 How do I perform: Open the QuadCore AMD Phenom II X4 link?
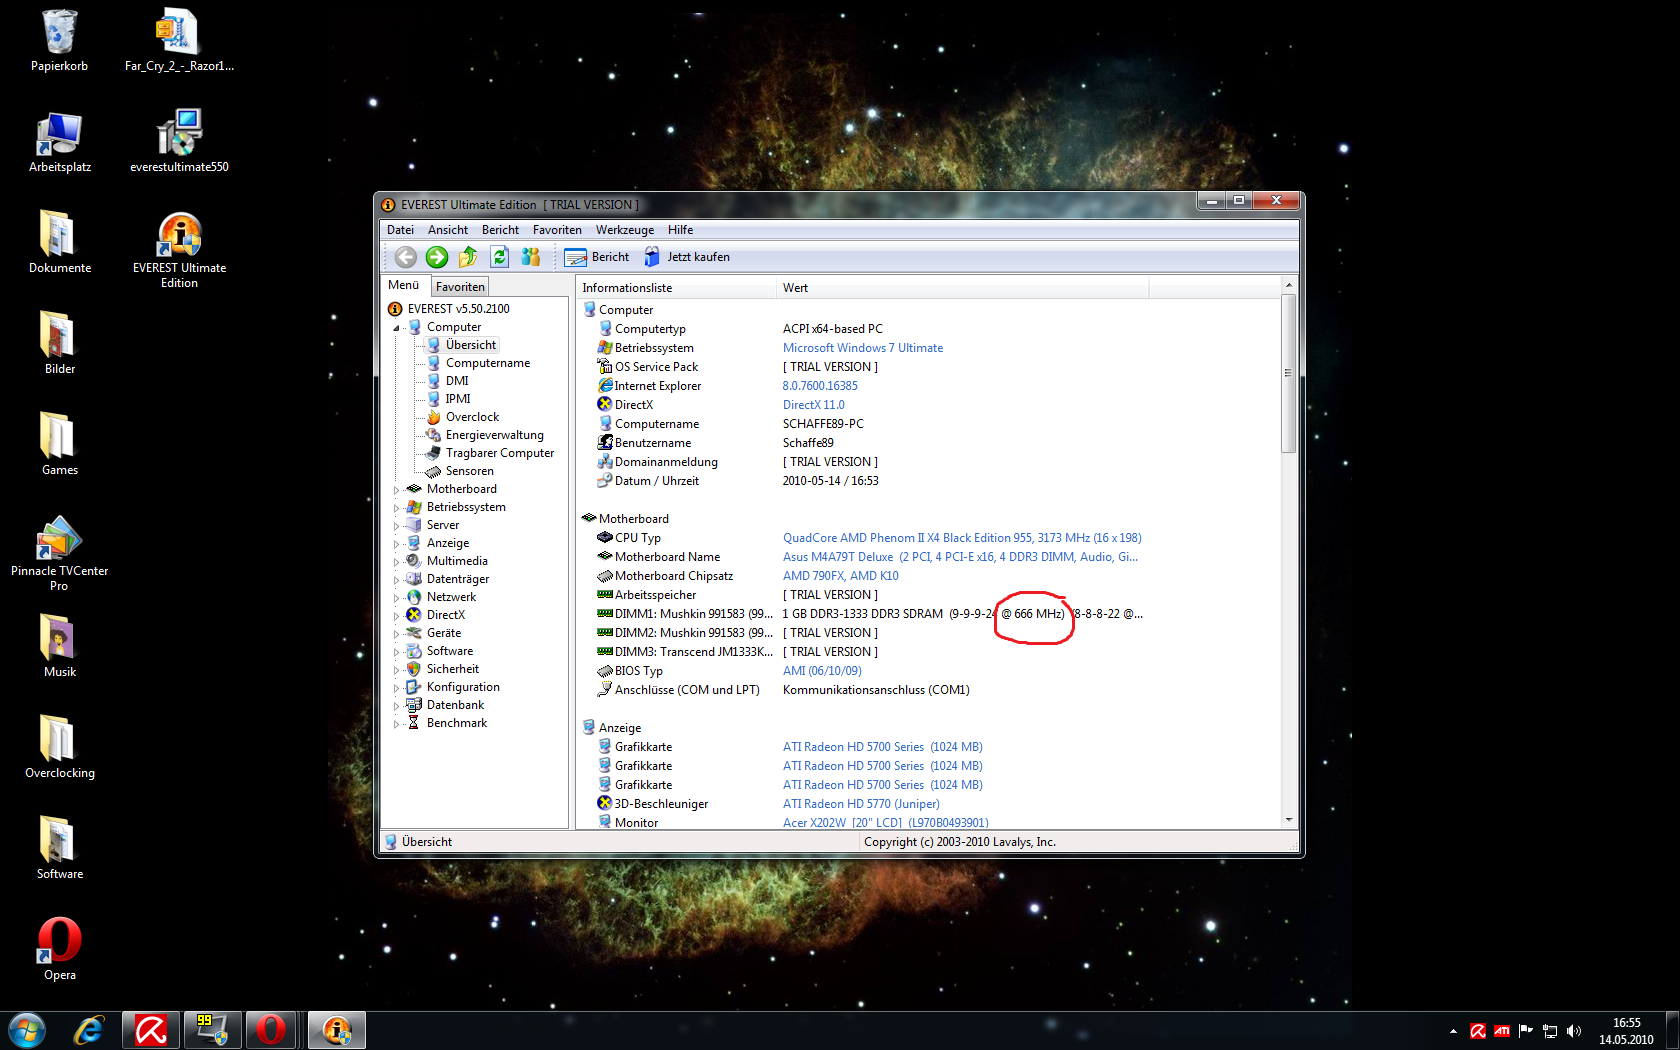point(962,538)
